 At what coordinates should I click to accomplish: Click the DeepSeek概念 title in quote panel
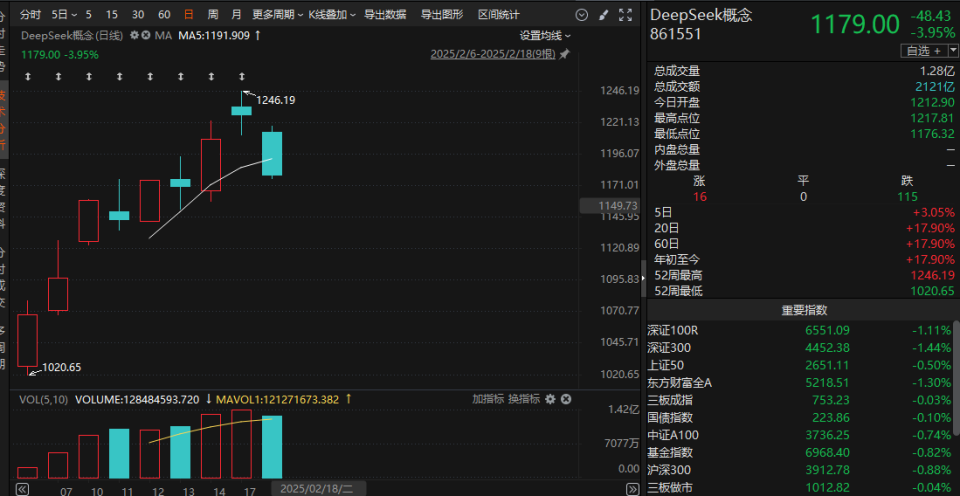click(x=701, y=15)
